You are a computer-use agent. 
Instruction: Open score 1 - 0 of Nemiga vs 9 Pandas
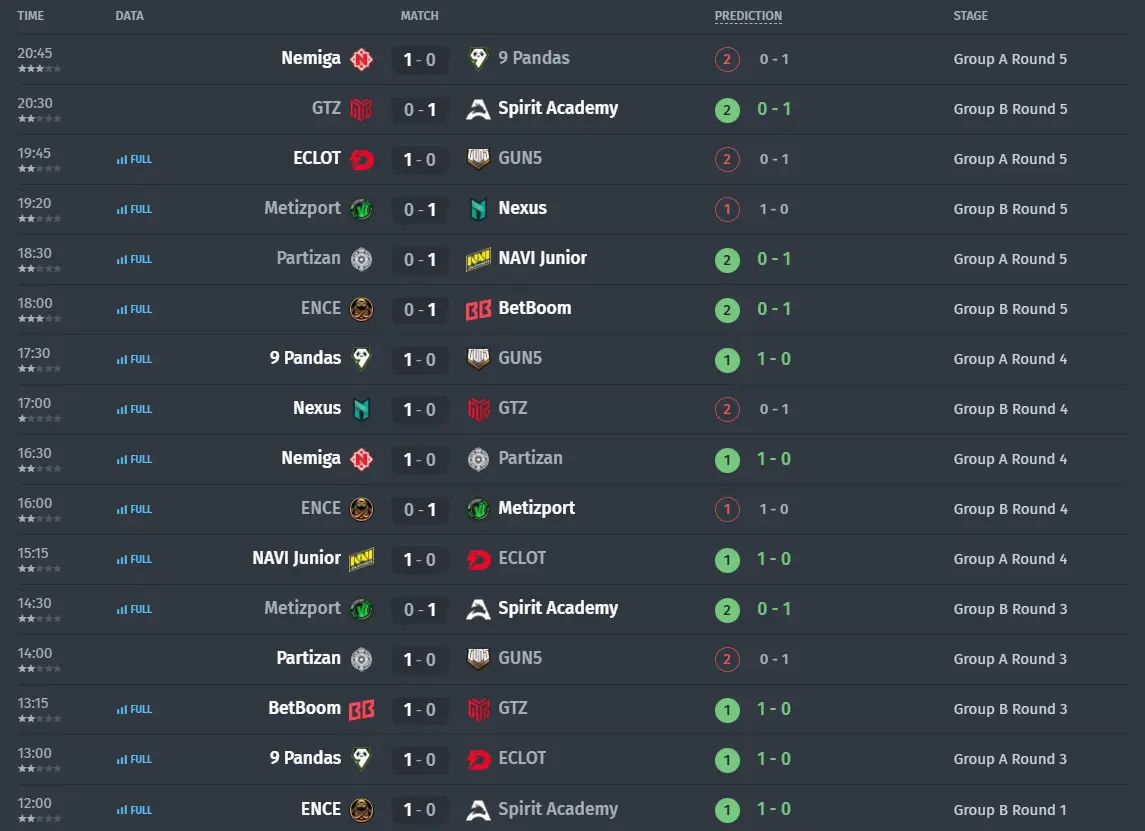(x=420, y=60)
